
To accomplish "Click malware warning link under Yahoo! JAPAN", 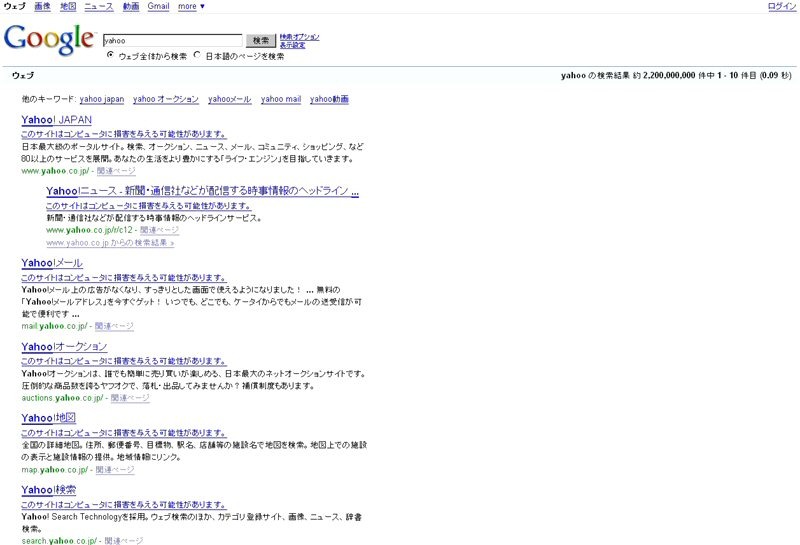I will (124, 134).
